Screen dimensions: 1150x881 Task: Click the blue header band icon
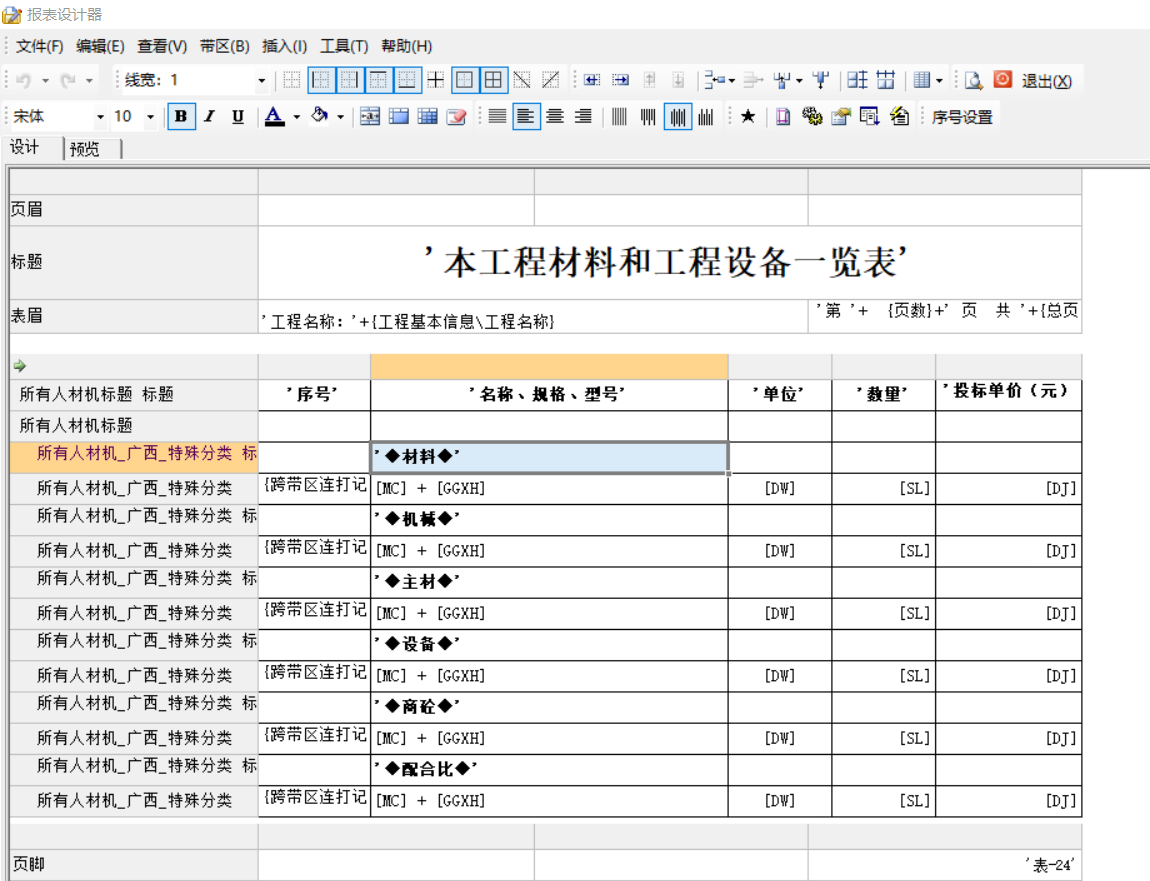tap(399, 117)
